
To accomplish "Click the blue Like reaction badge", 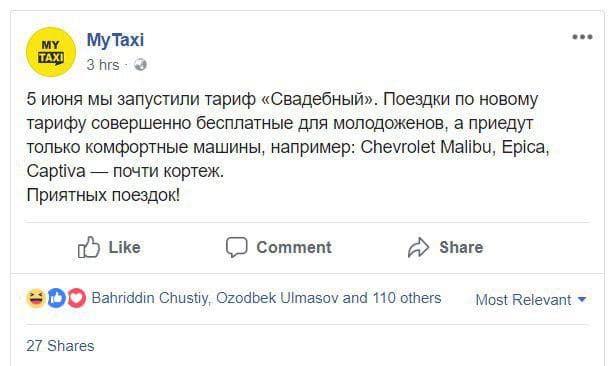I will click(x=57, y=298).
